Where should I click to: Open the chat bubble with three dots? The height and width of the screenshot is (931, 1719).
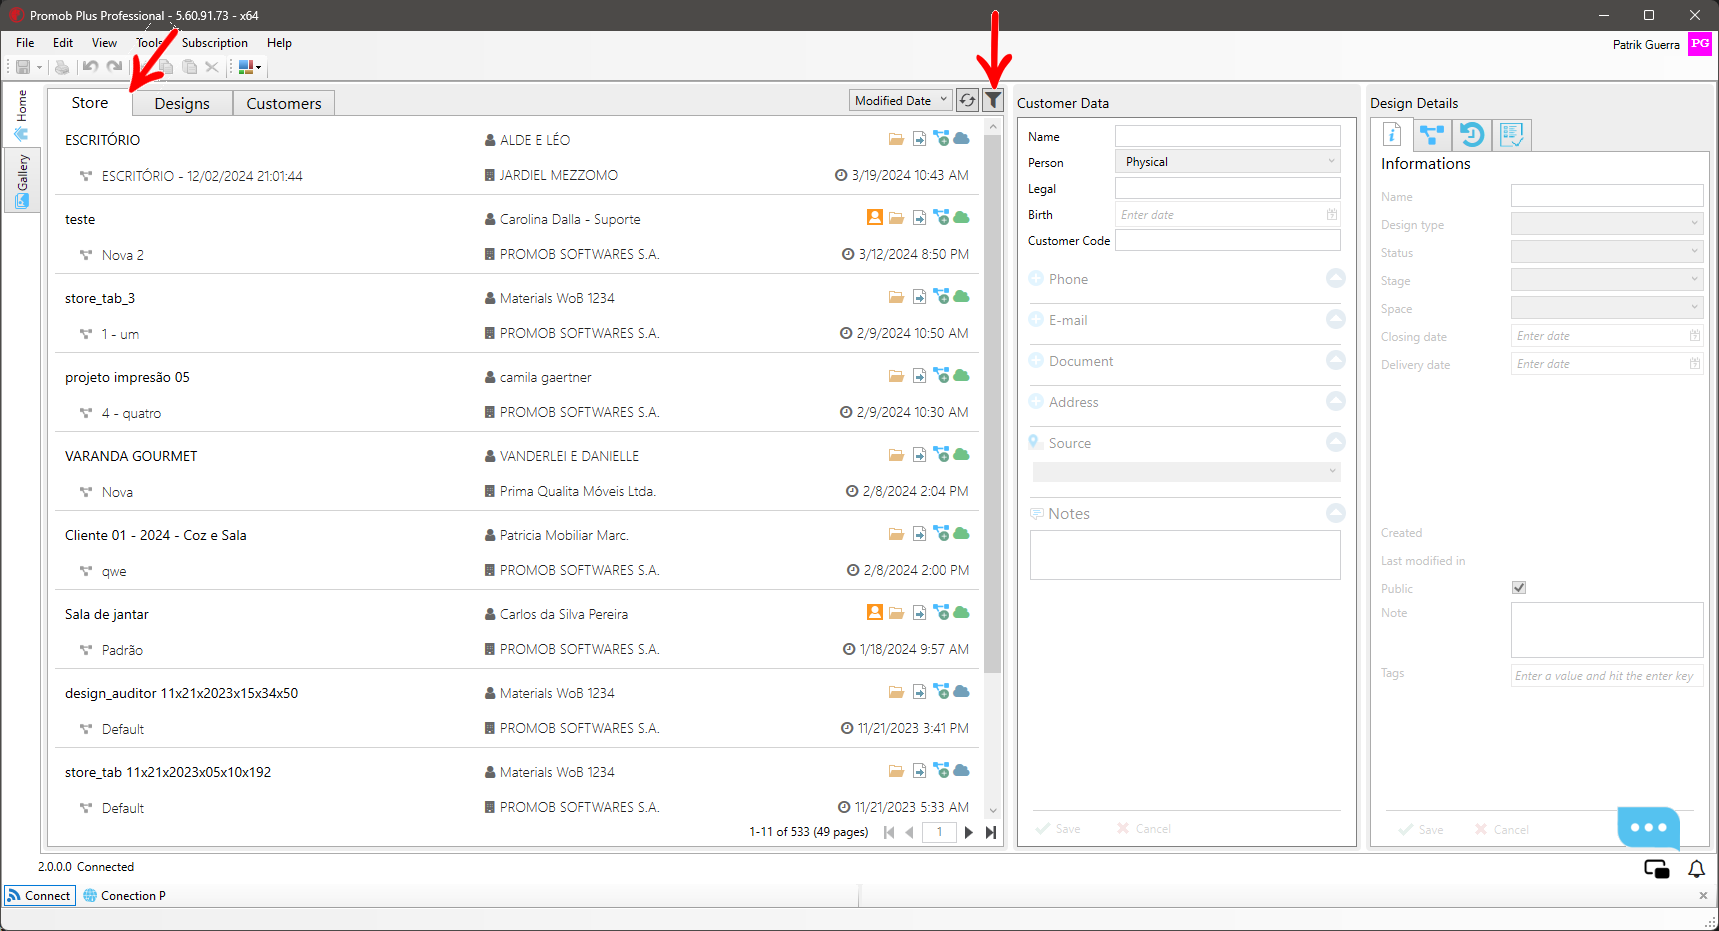1648,827
